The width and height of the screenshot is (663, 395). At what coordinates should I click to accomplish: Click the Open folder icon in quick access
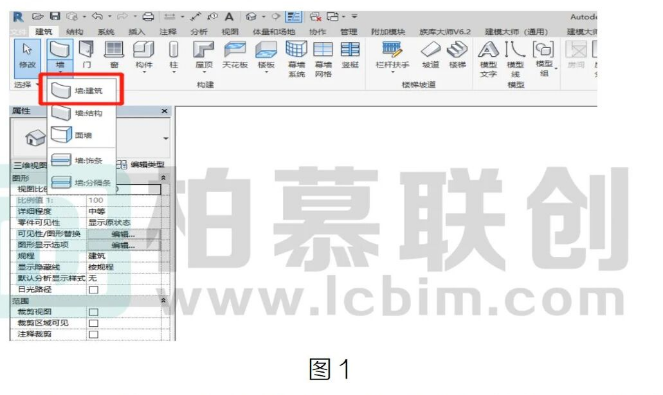tap(38, 17)
